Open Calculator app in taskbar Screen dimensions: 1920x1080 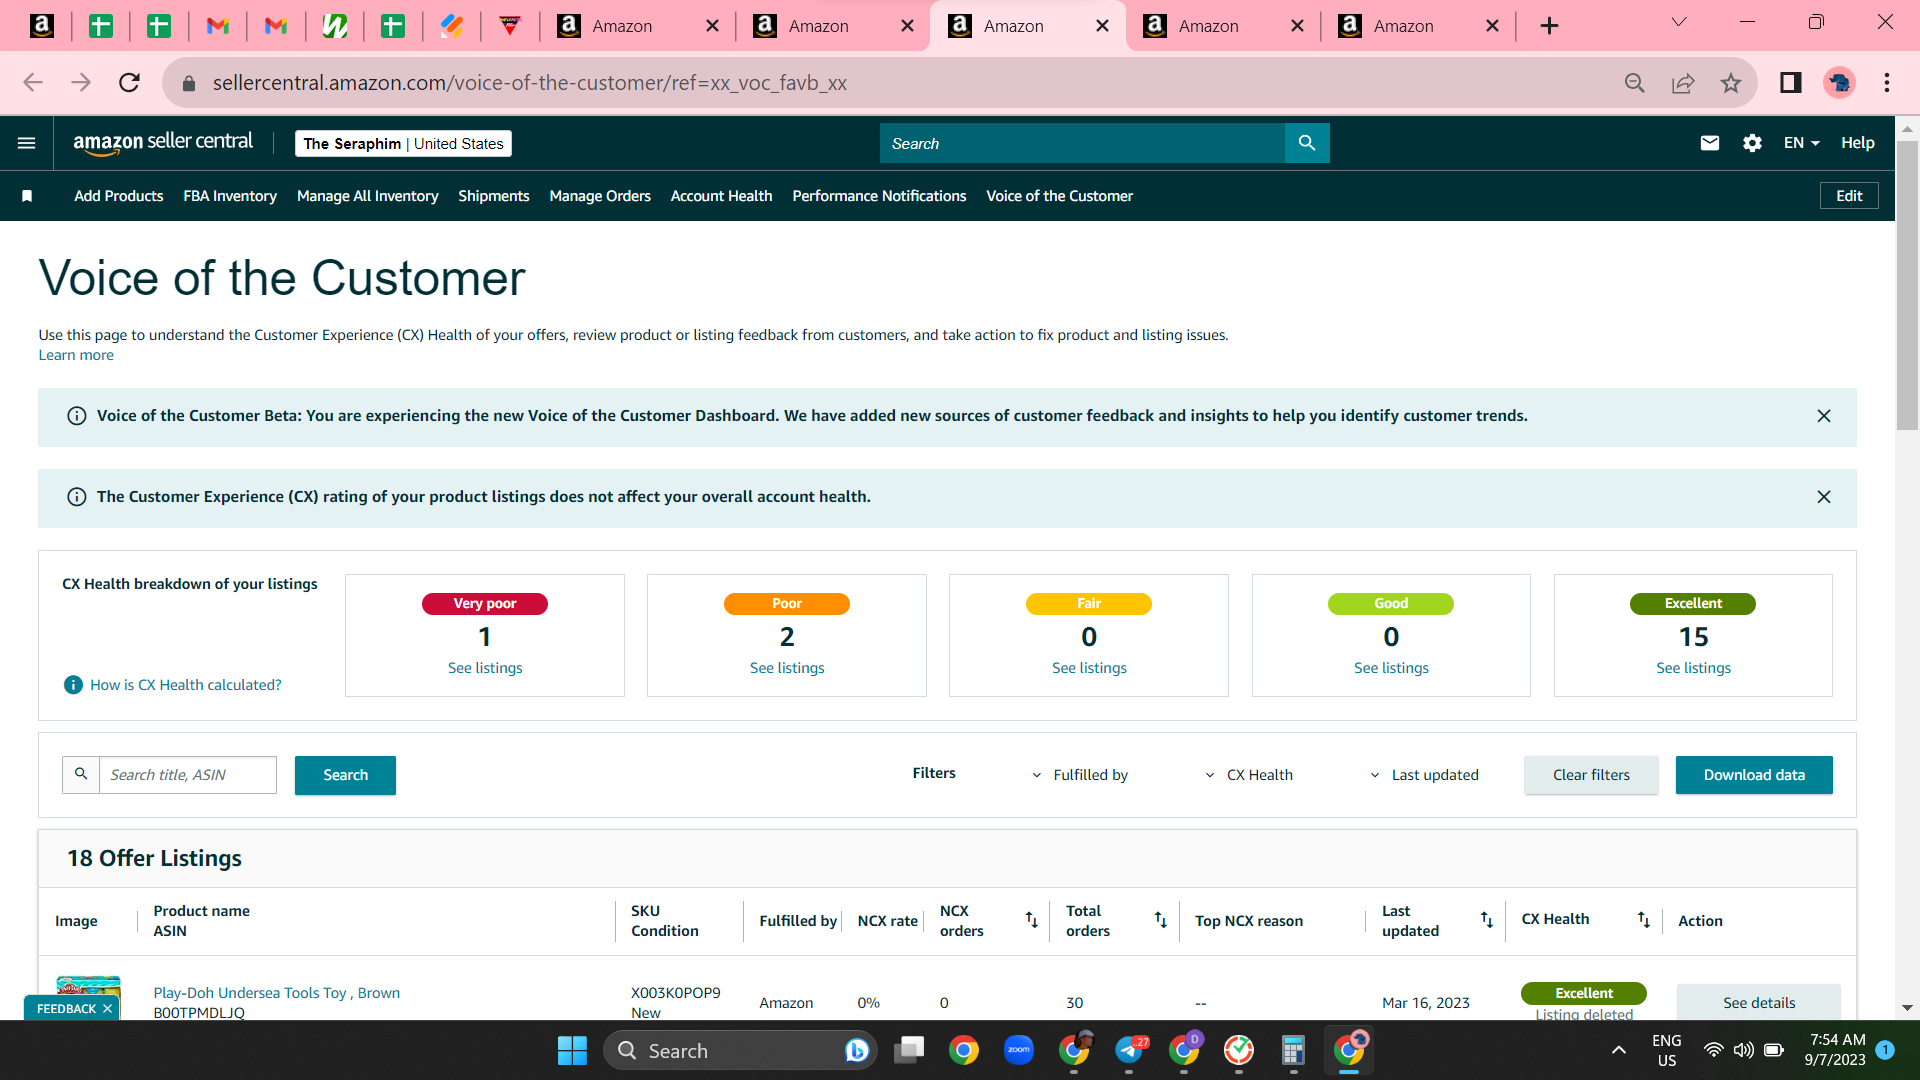(1293, 1050)
